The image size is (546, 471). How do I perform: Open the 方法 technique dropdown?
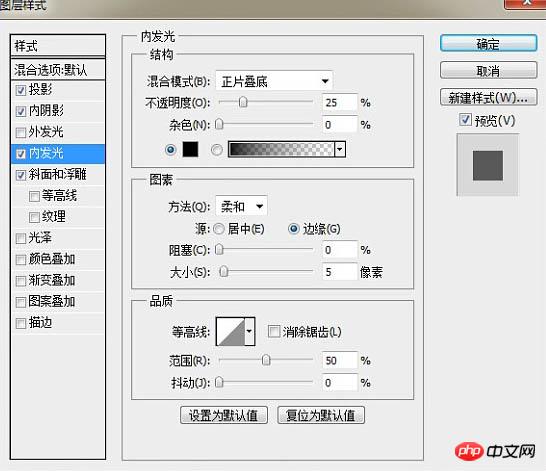241,206
